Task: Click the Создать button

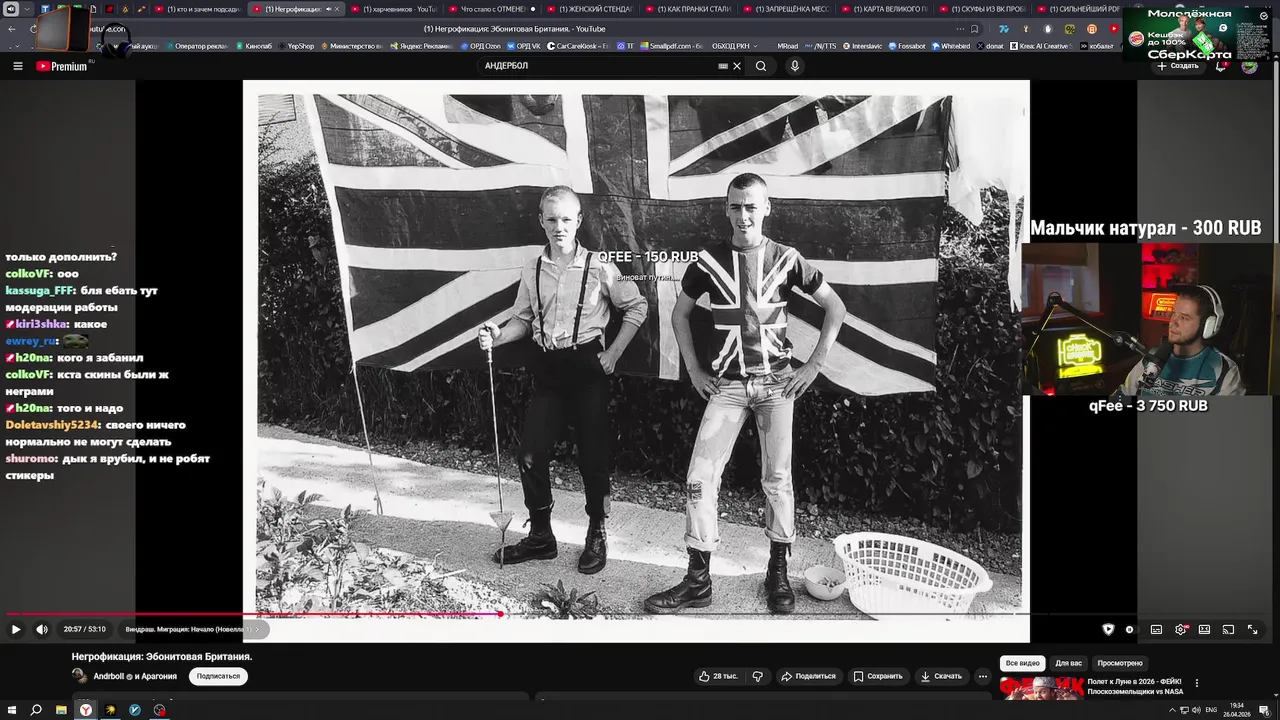Action: point(1177,66)
